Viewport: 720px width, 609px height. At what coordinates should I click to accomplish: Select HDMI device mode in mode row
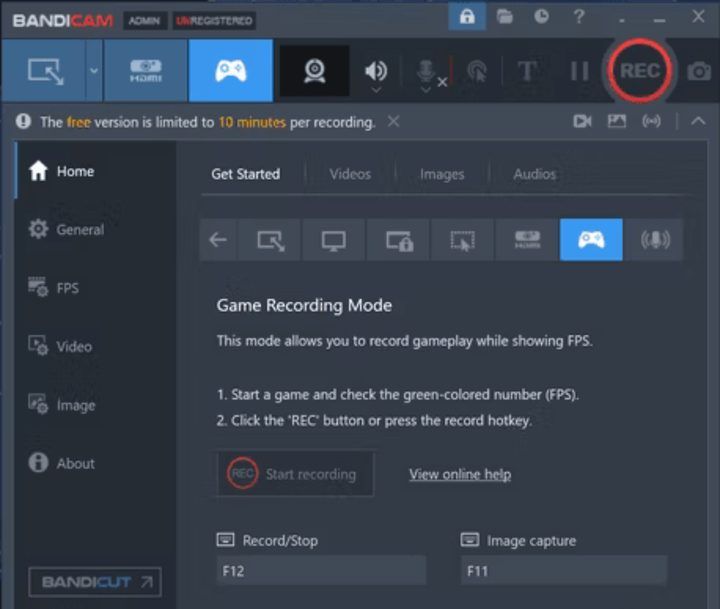(527, 240)
